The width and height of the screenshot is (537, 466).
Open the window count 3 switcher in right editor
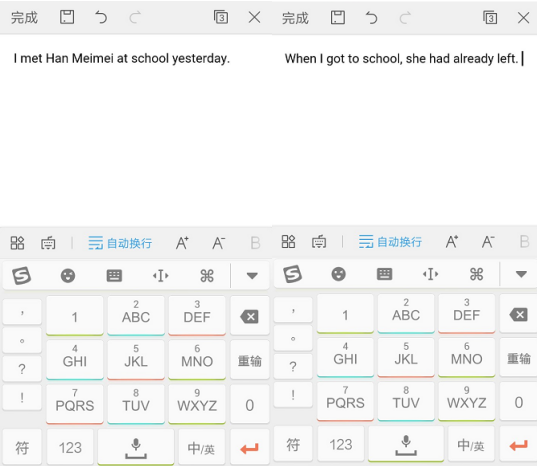[x=490, y=17]
